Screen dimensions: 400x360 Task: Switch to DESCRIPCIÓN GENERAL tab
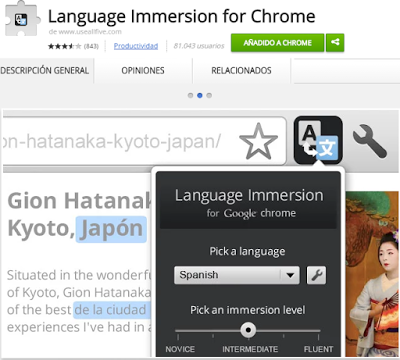click(45, 70)
